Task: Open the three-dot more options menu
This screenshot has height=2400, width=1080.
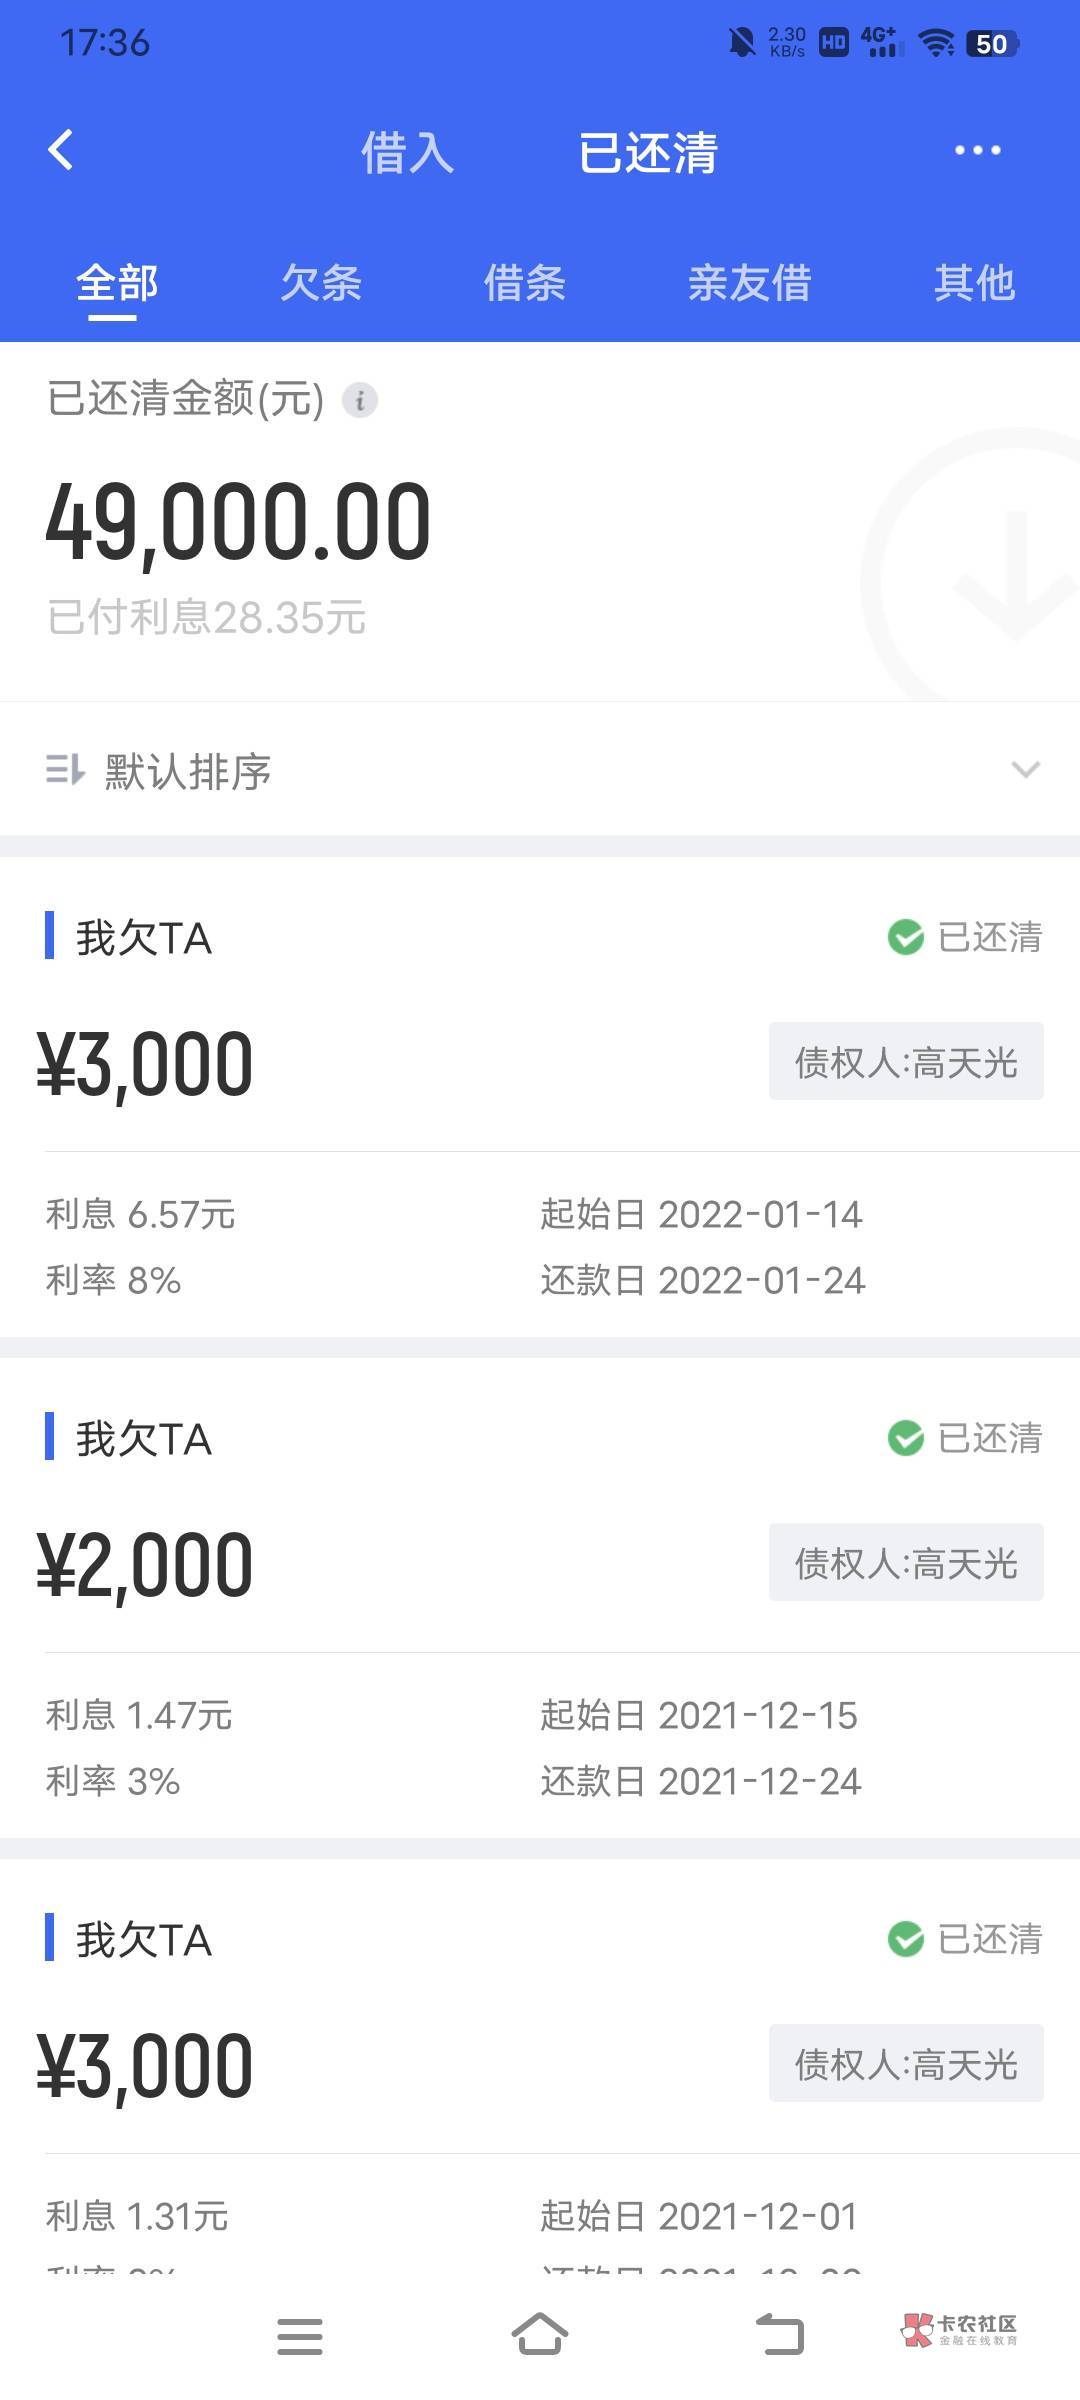Action: 977,151
